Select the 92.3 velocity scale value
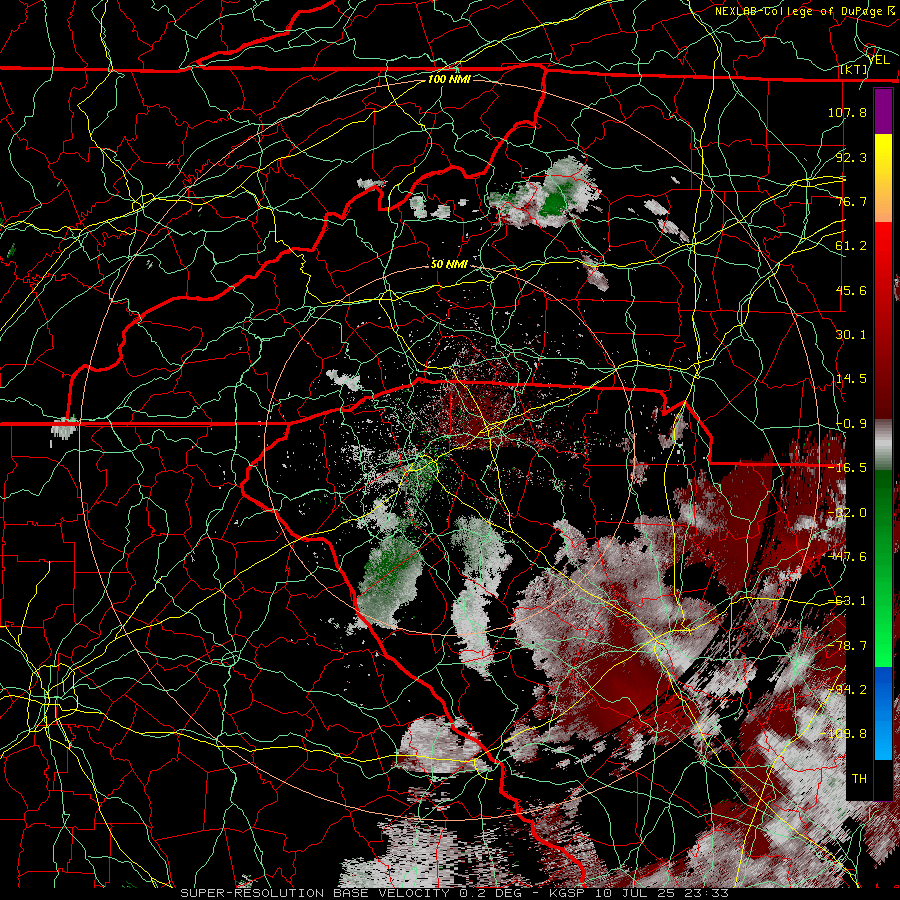 (851, 157)
